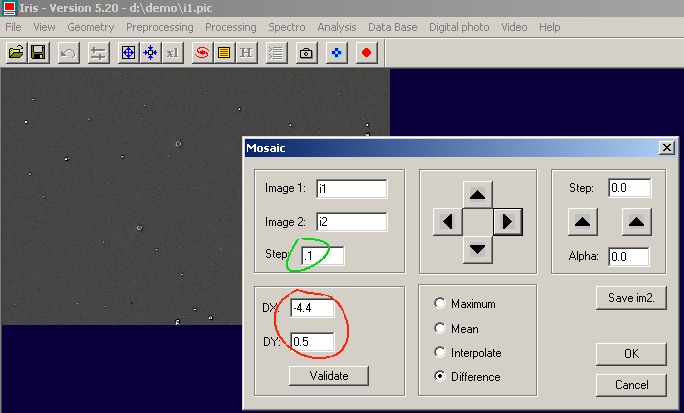
Task: Click the Undo arrow toolbar icon
Action: coord(68,53)
